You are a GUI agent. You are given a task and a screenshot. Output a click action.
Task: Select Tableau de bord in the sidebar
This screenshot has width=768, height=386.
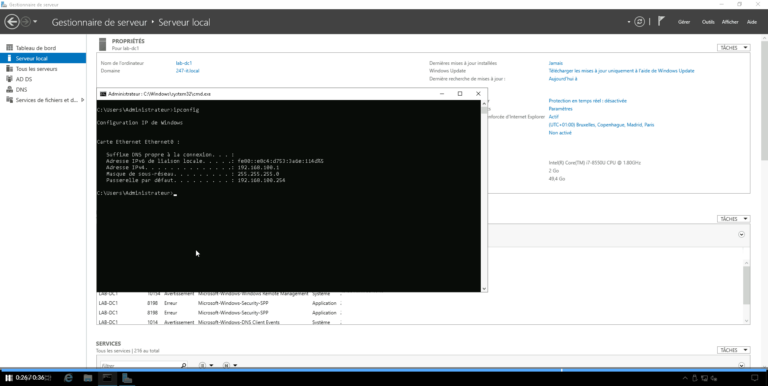point(36,48)
